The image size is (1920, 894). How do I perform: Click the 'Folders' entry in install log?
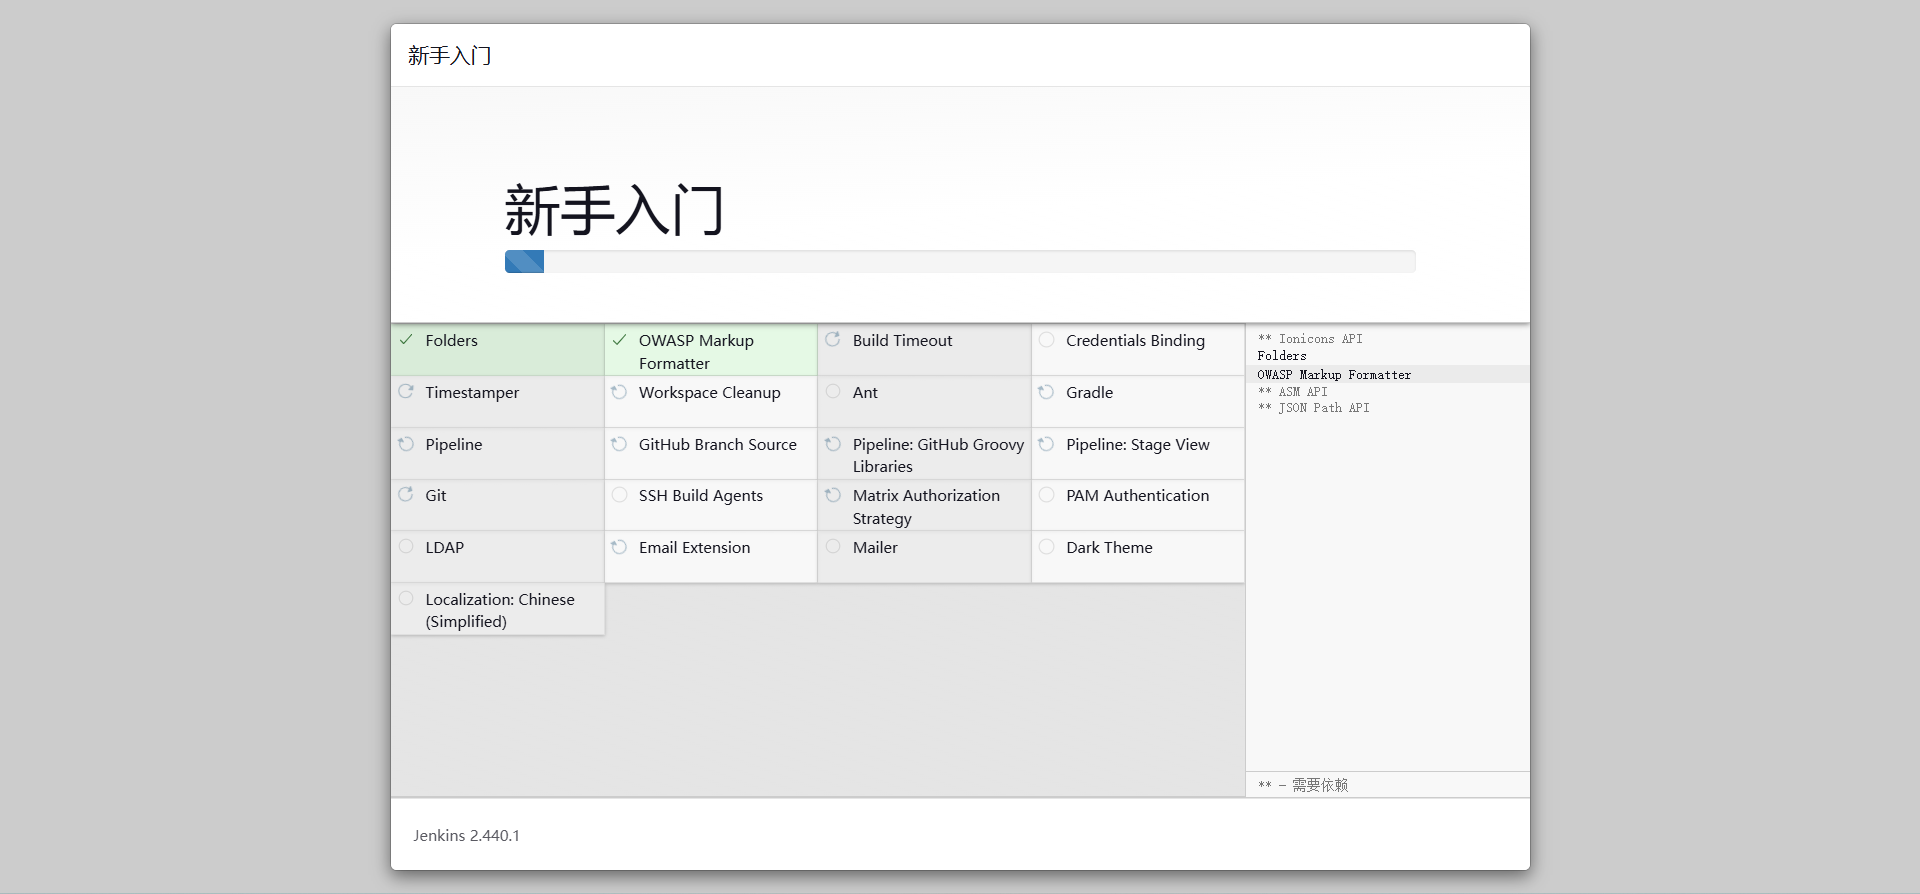click(x=1282, y=356)
